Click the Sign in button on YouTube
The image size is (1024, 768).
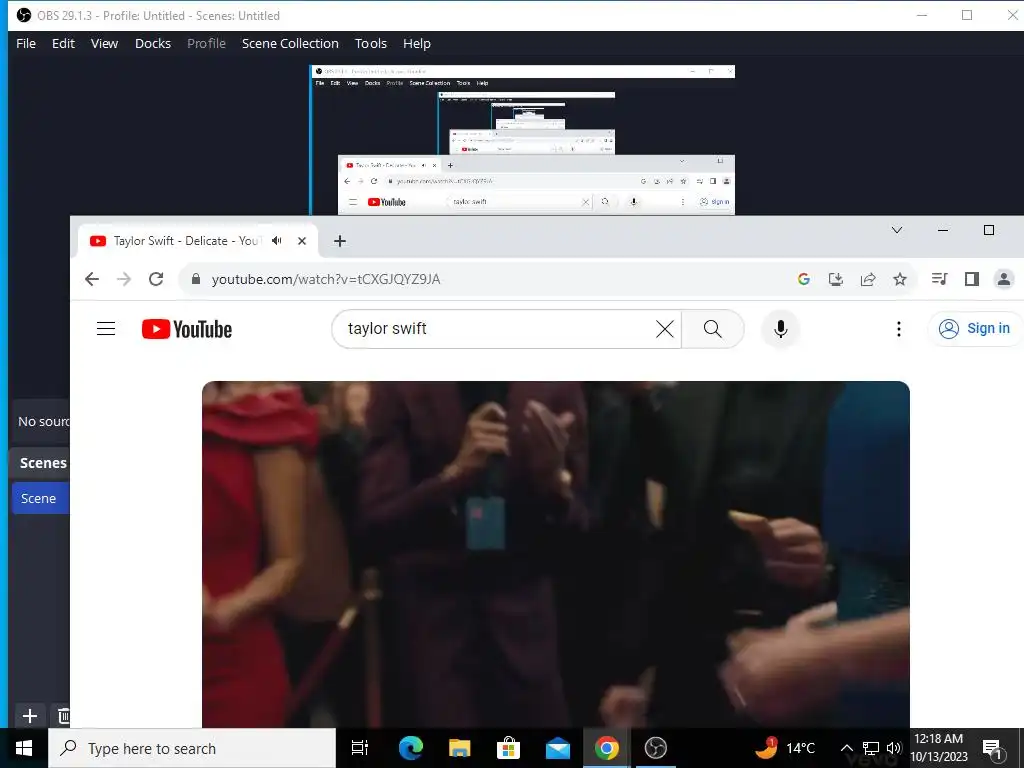click(x=976, y=328)
